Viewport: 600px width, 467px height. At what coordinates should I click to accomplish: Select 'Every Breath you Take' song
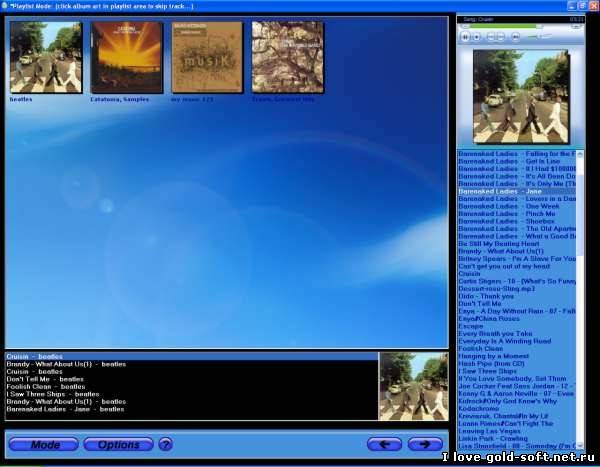pos(517,333)
